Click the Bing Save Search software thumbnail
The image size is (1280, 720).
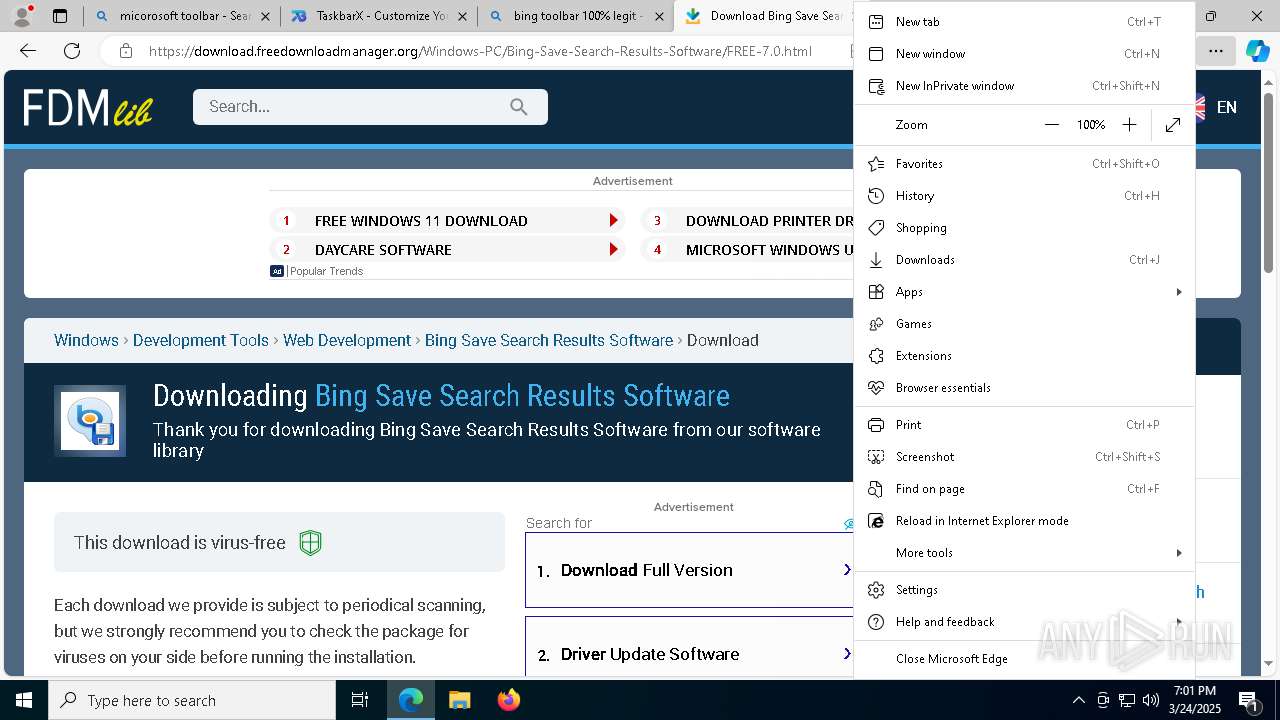[90, 421]
